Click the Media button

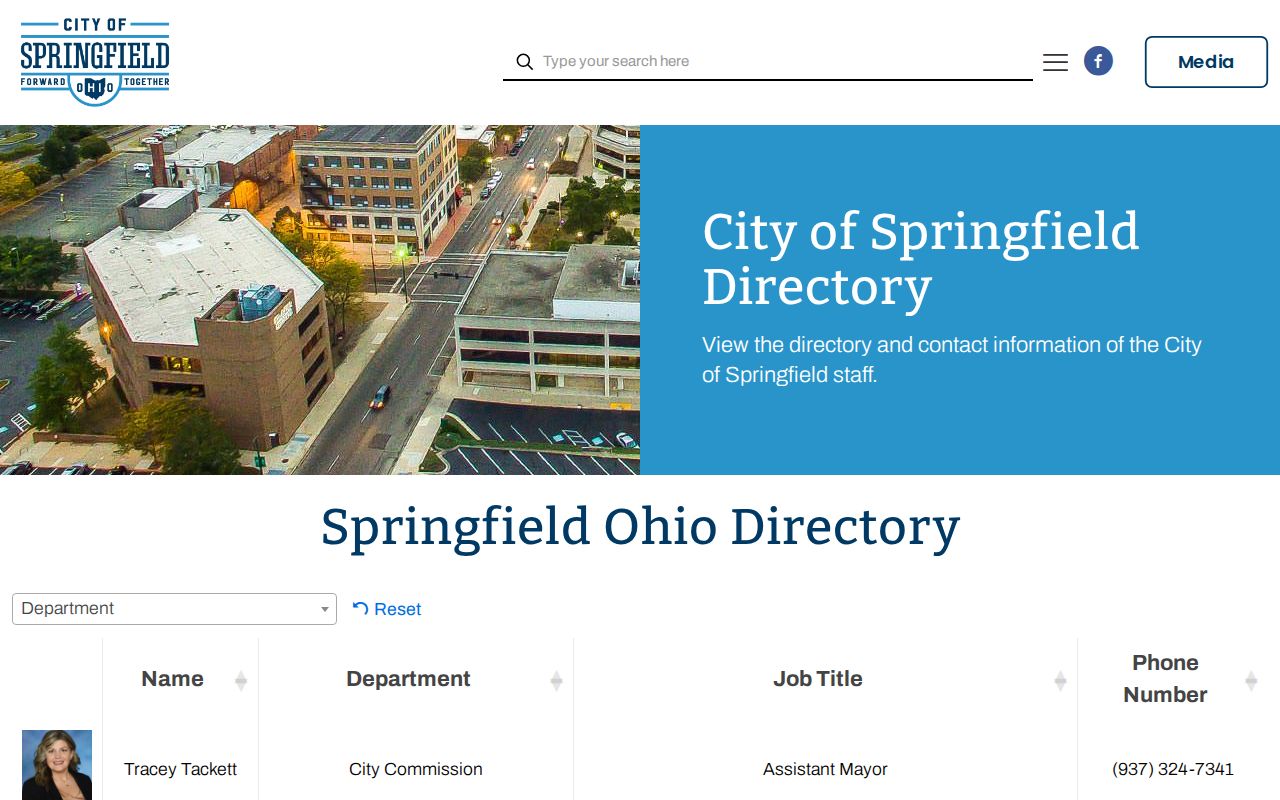click(x=1206, y=62)
